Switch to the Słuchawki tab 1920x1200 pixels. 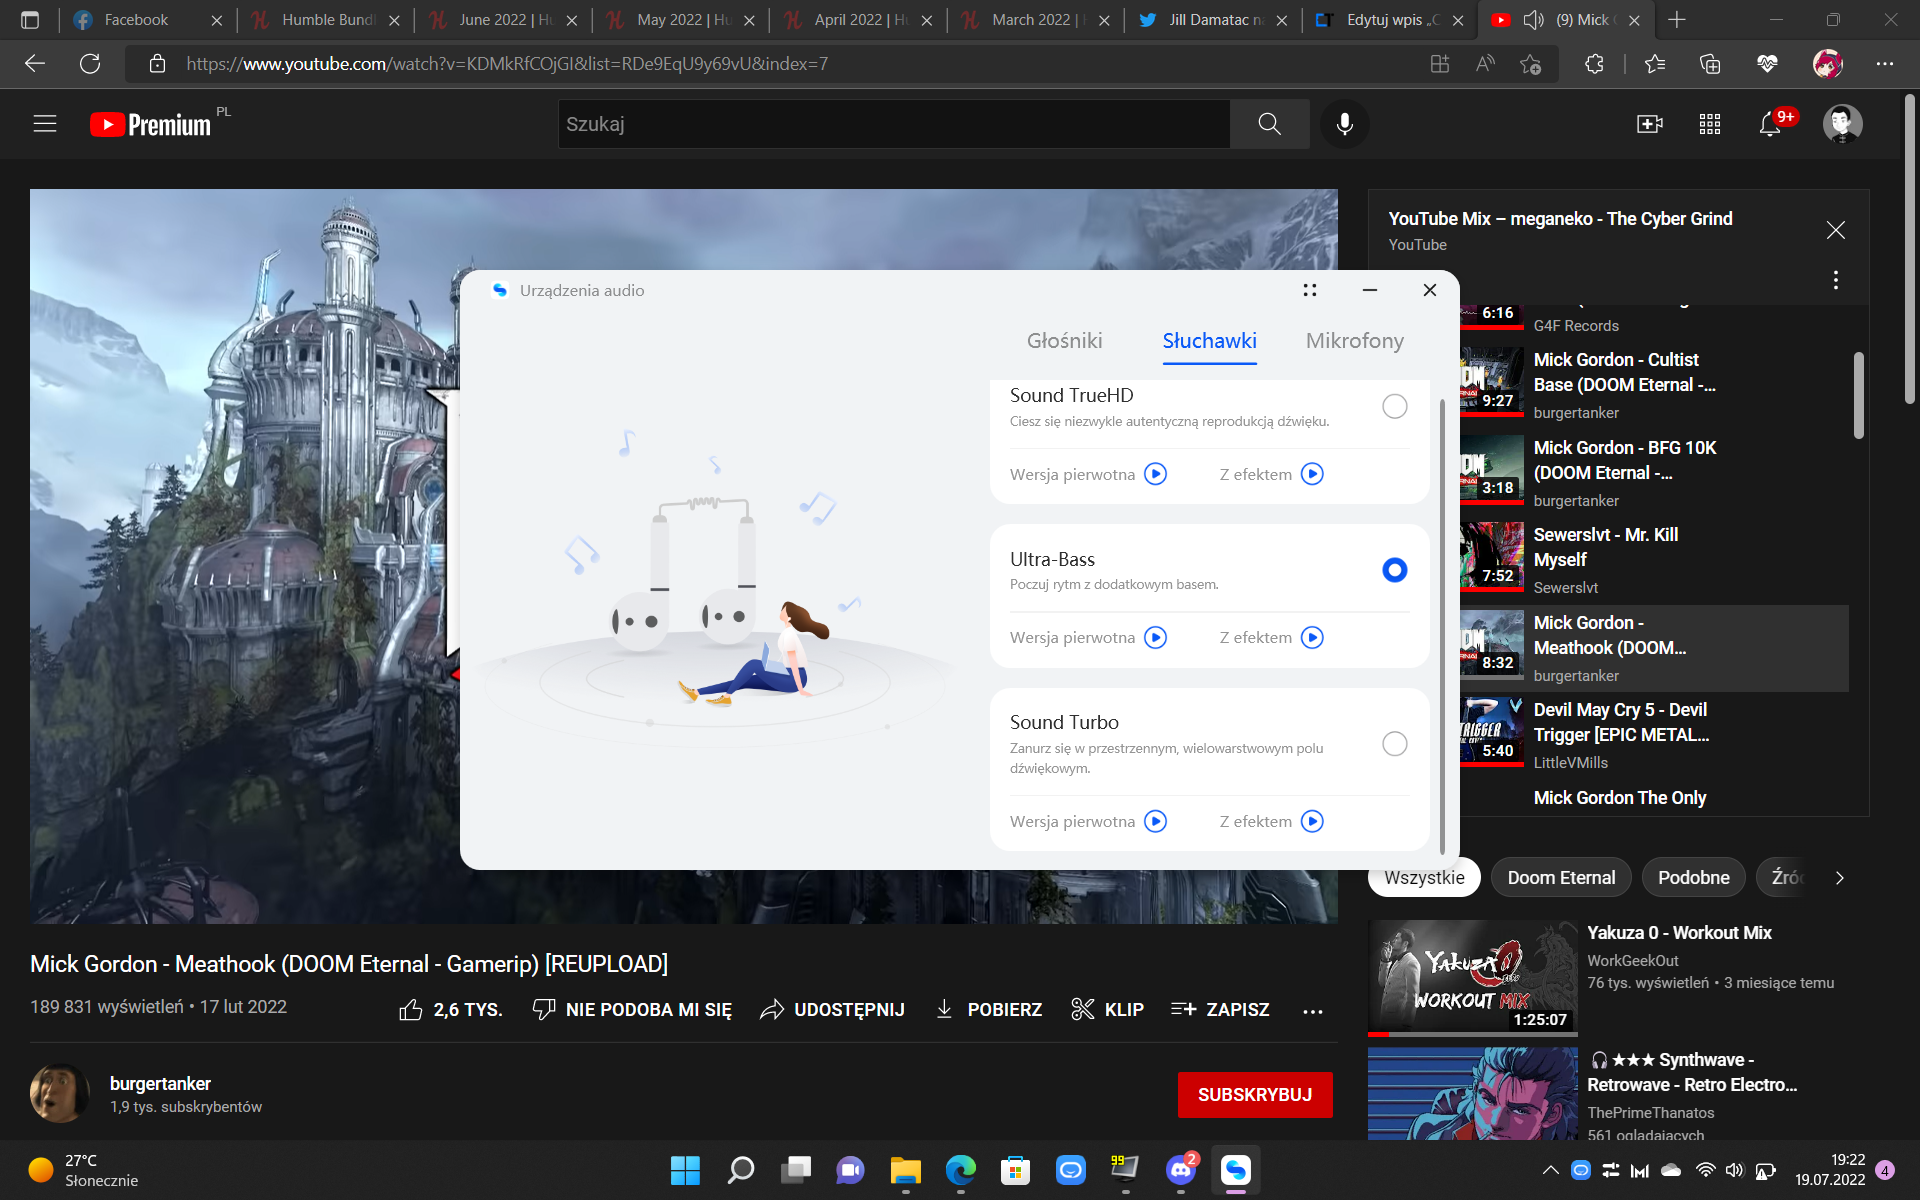pos(1209,340)
